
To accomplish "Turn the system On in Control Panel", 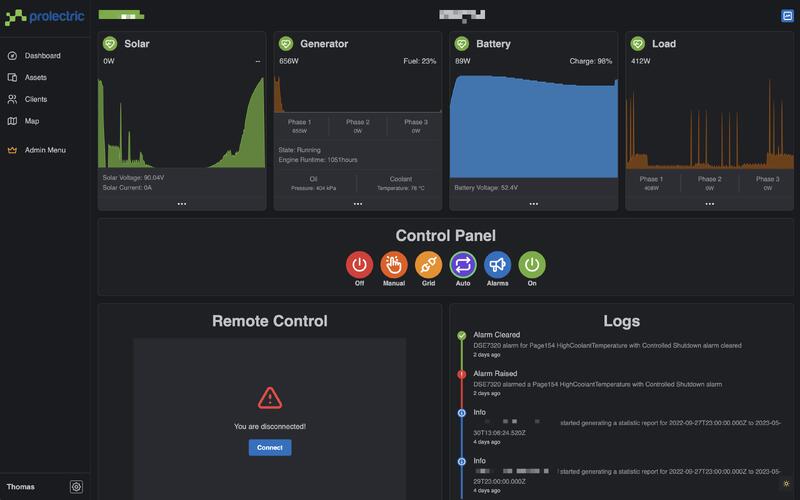I will (x=532, y=265).
